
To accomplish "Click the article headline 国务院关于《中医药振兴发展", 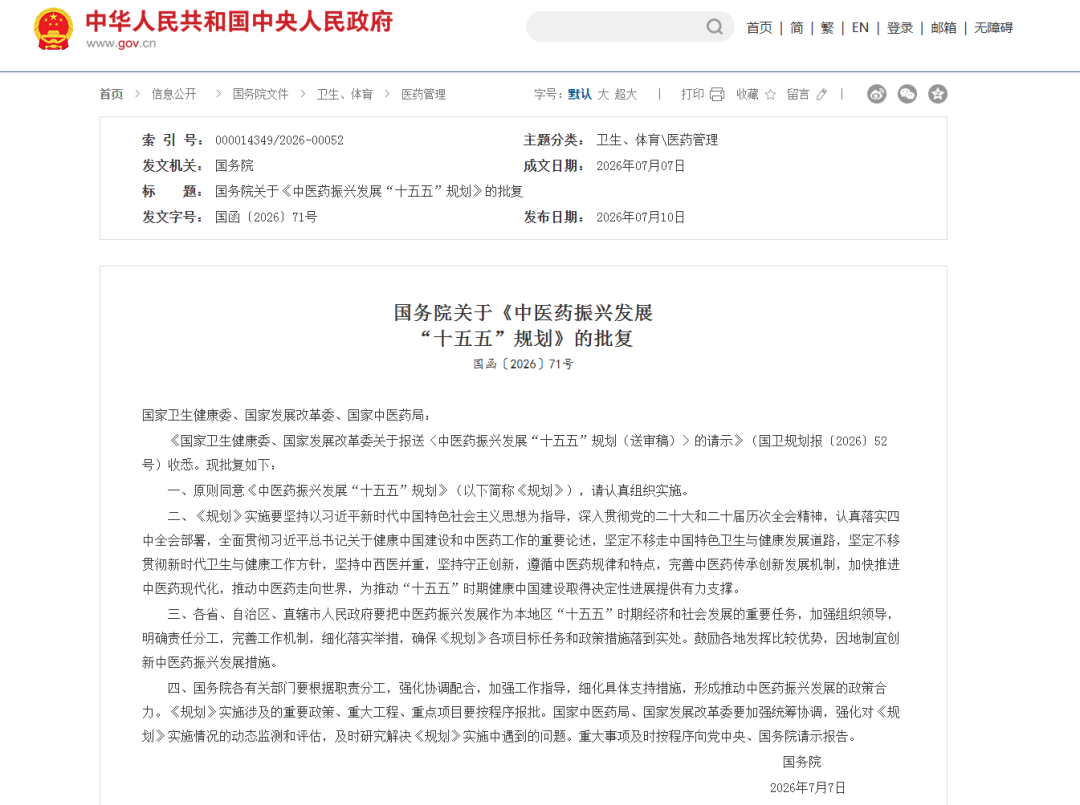I will pyautogui.click(x=523, y=313).
